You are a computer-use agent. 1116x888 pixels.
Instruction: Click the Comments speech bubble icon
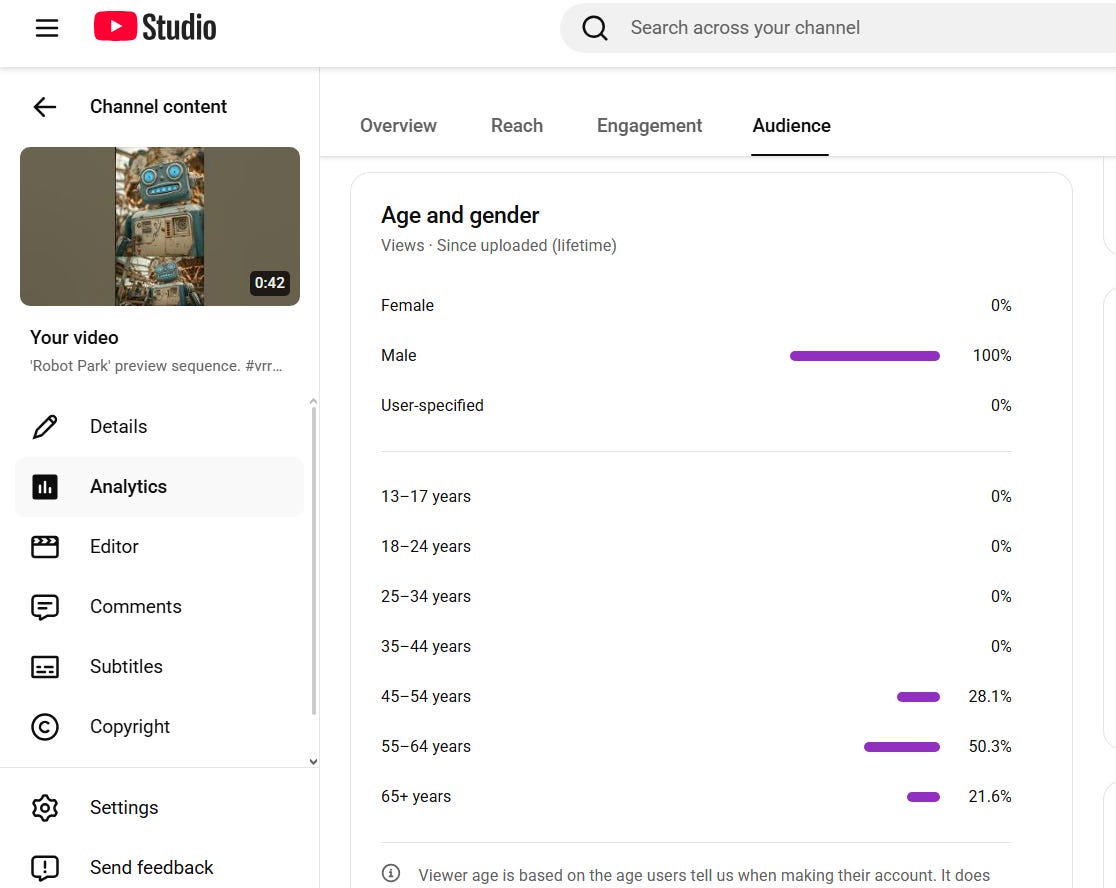pos(45,607)
